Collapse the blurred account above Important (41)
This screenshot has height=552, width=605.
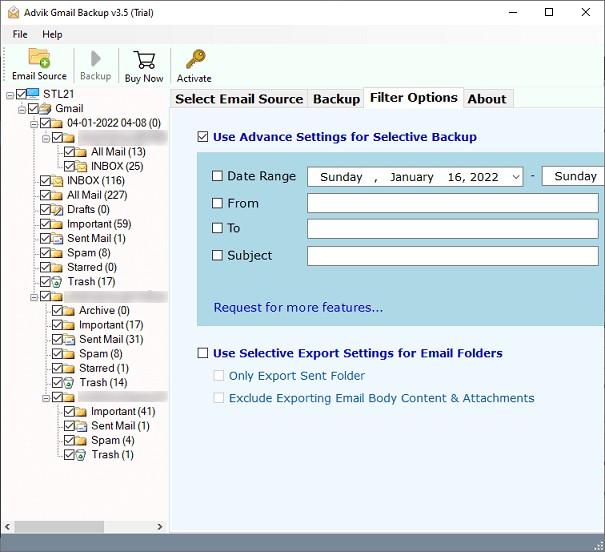[46, 398]
